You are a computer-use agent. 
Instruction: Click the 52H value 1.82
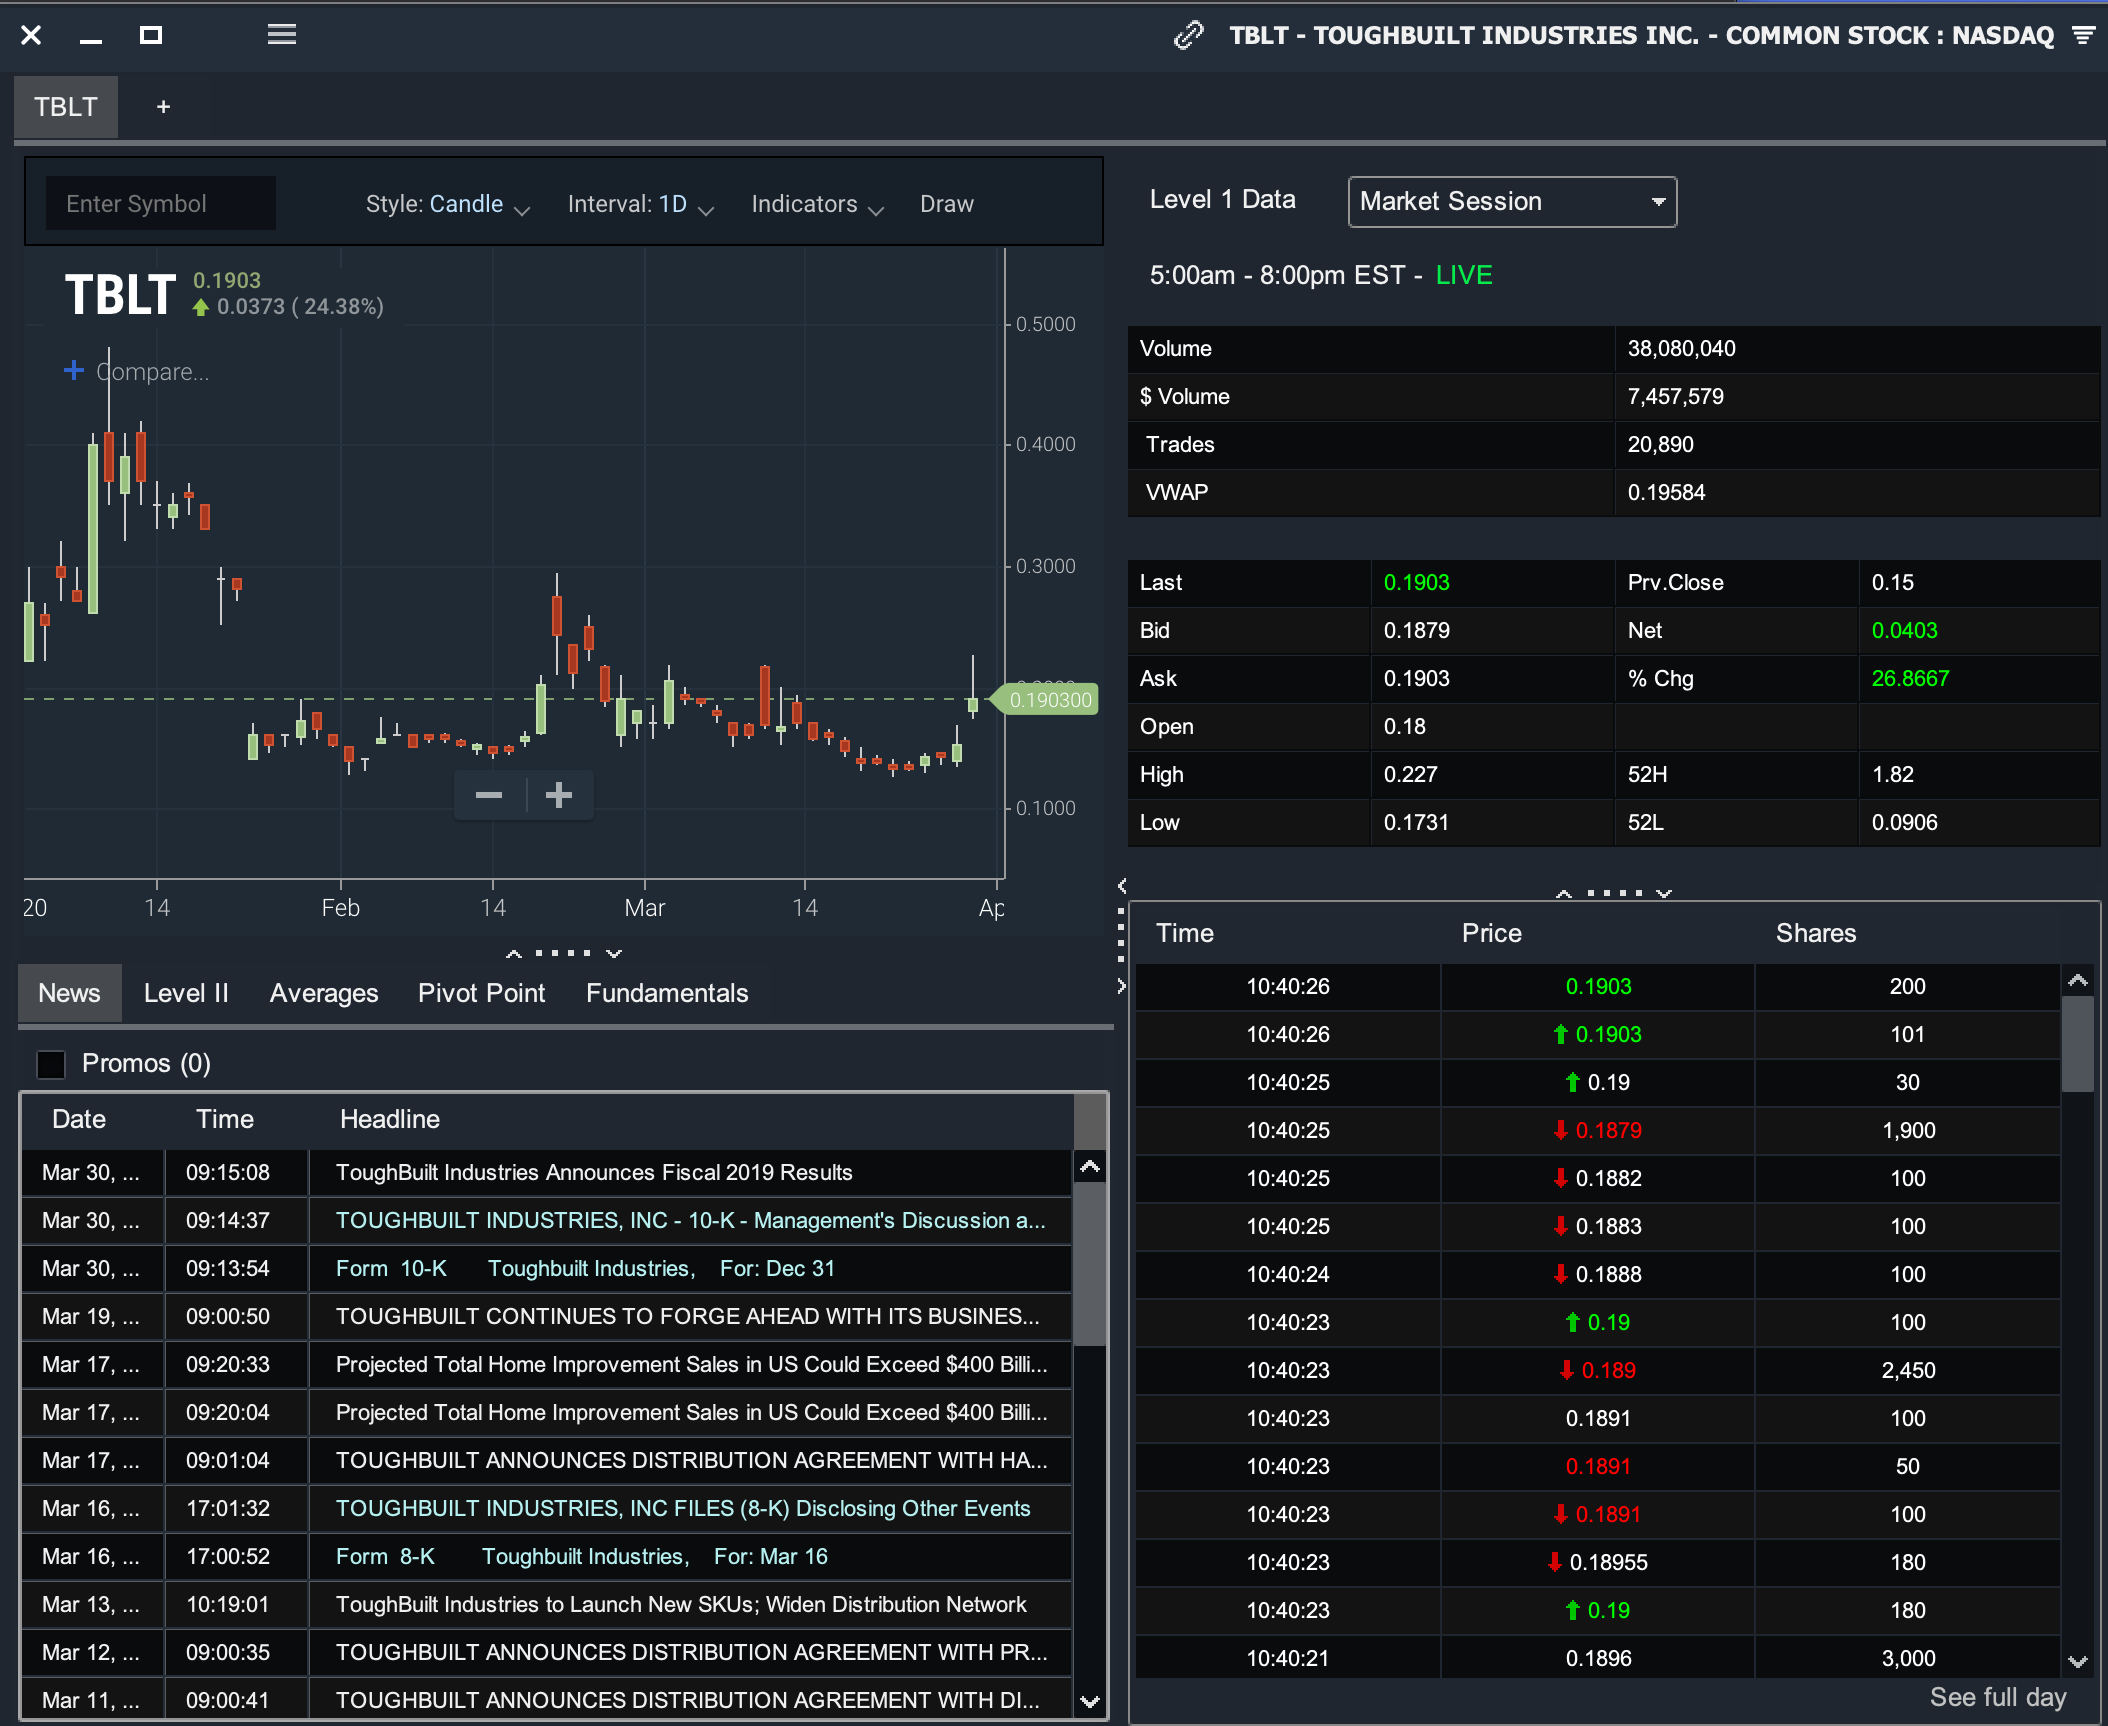click(1892, 774)
